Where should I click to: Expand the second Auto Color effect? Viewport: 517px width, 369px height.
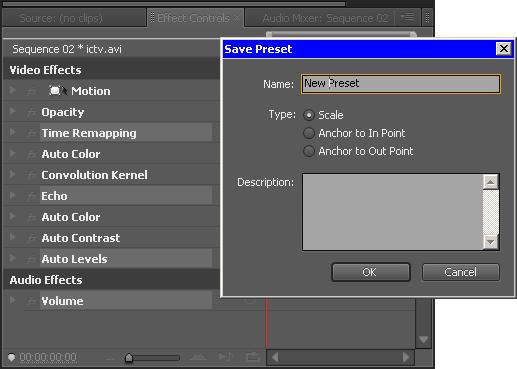click(13, 216)
